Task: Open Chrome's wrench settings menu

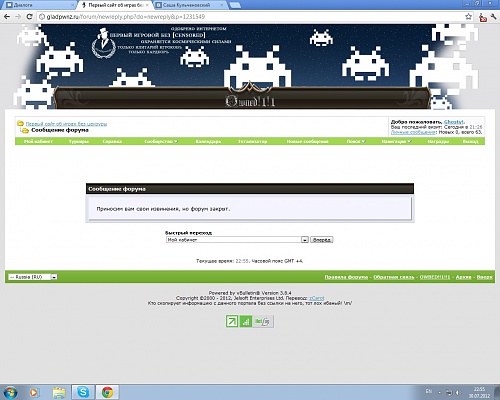Action: pyautogui.click(x=494, y=17)
